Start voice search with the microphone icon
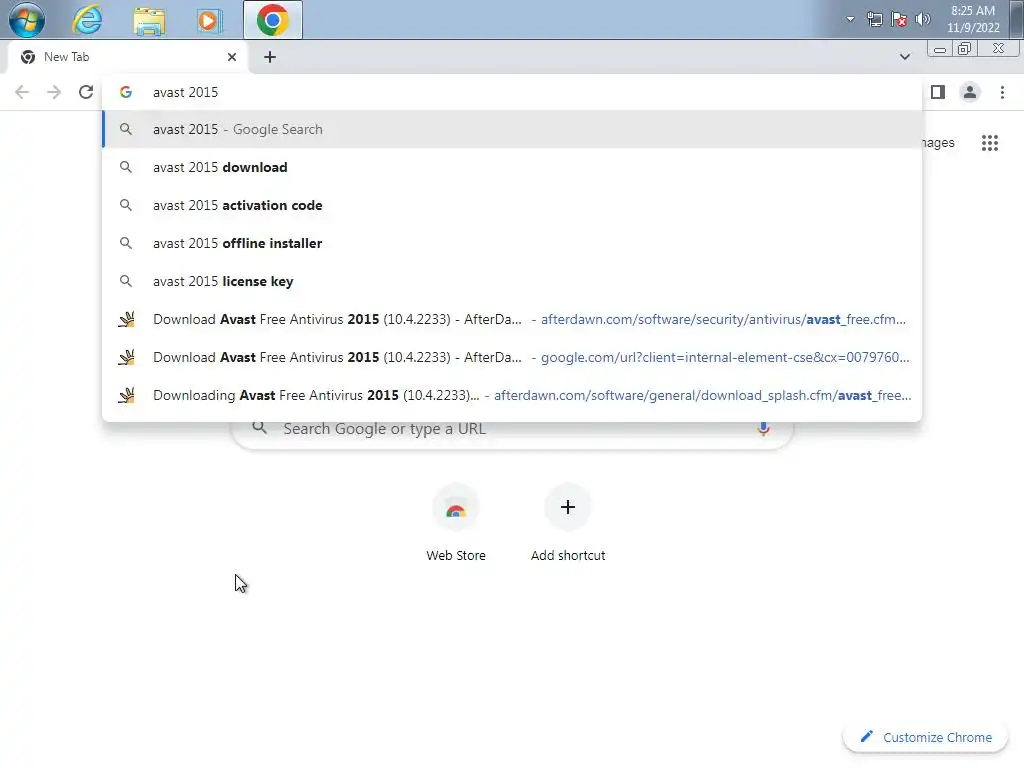 (x=763, y=428)
